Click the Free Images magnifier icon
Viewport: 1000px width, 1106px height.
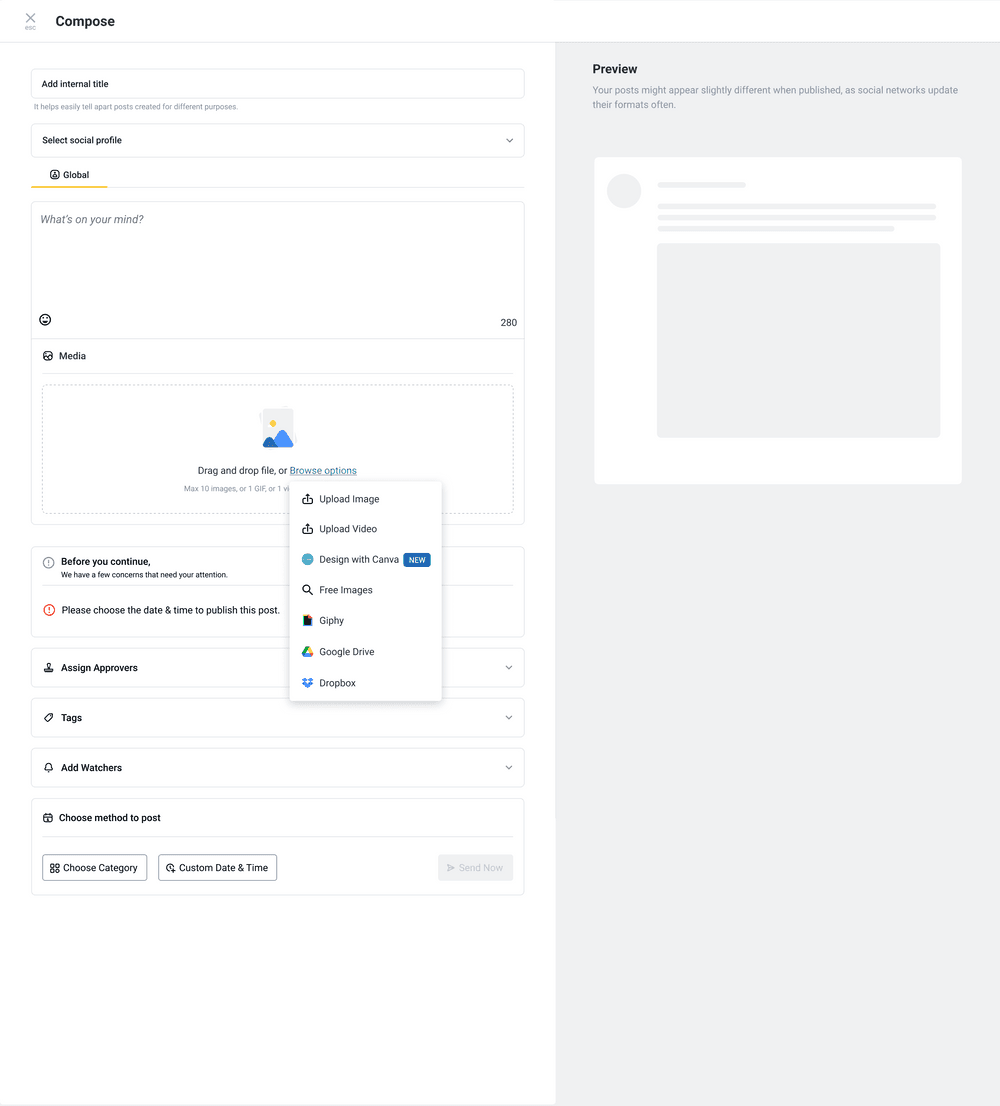pos(308,590)
